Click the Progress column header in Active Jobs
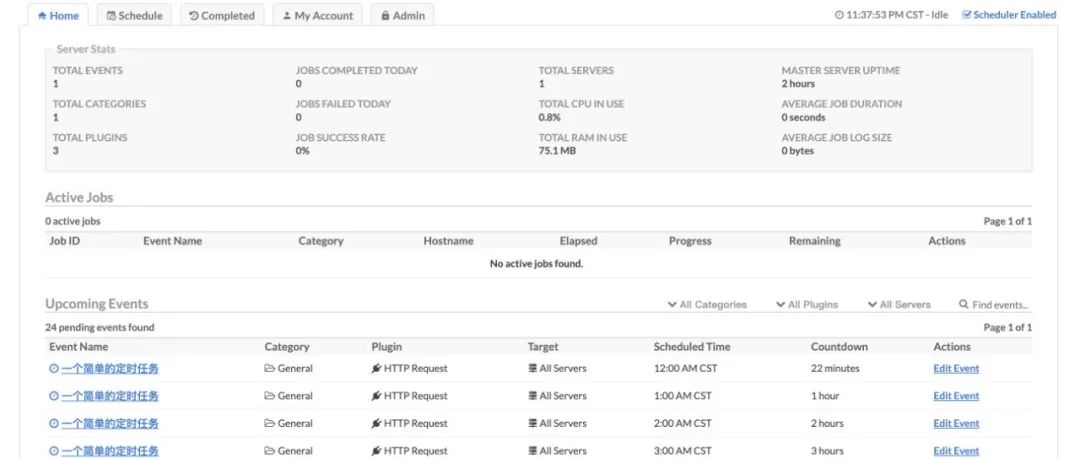This screenshot has width=1080, height=459. point(689,241)
